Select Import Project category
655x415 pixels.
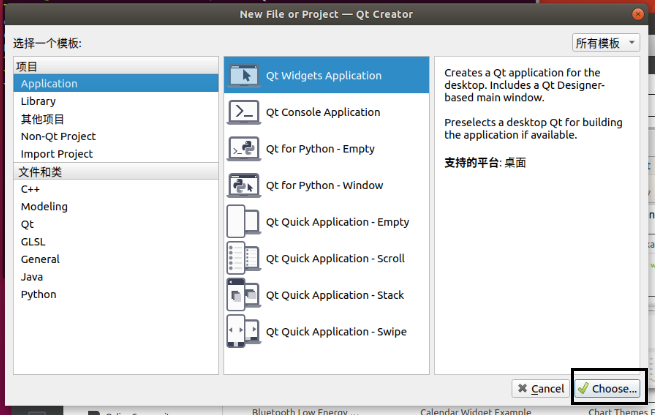click(x=57, y=154)
